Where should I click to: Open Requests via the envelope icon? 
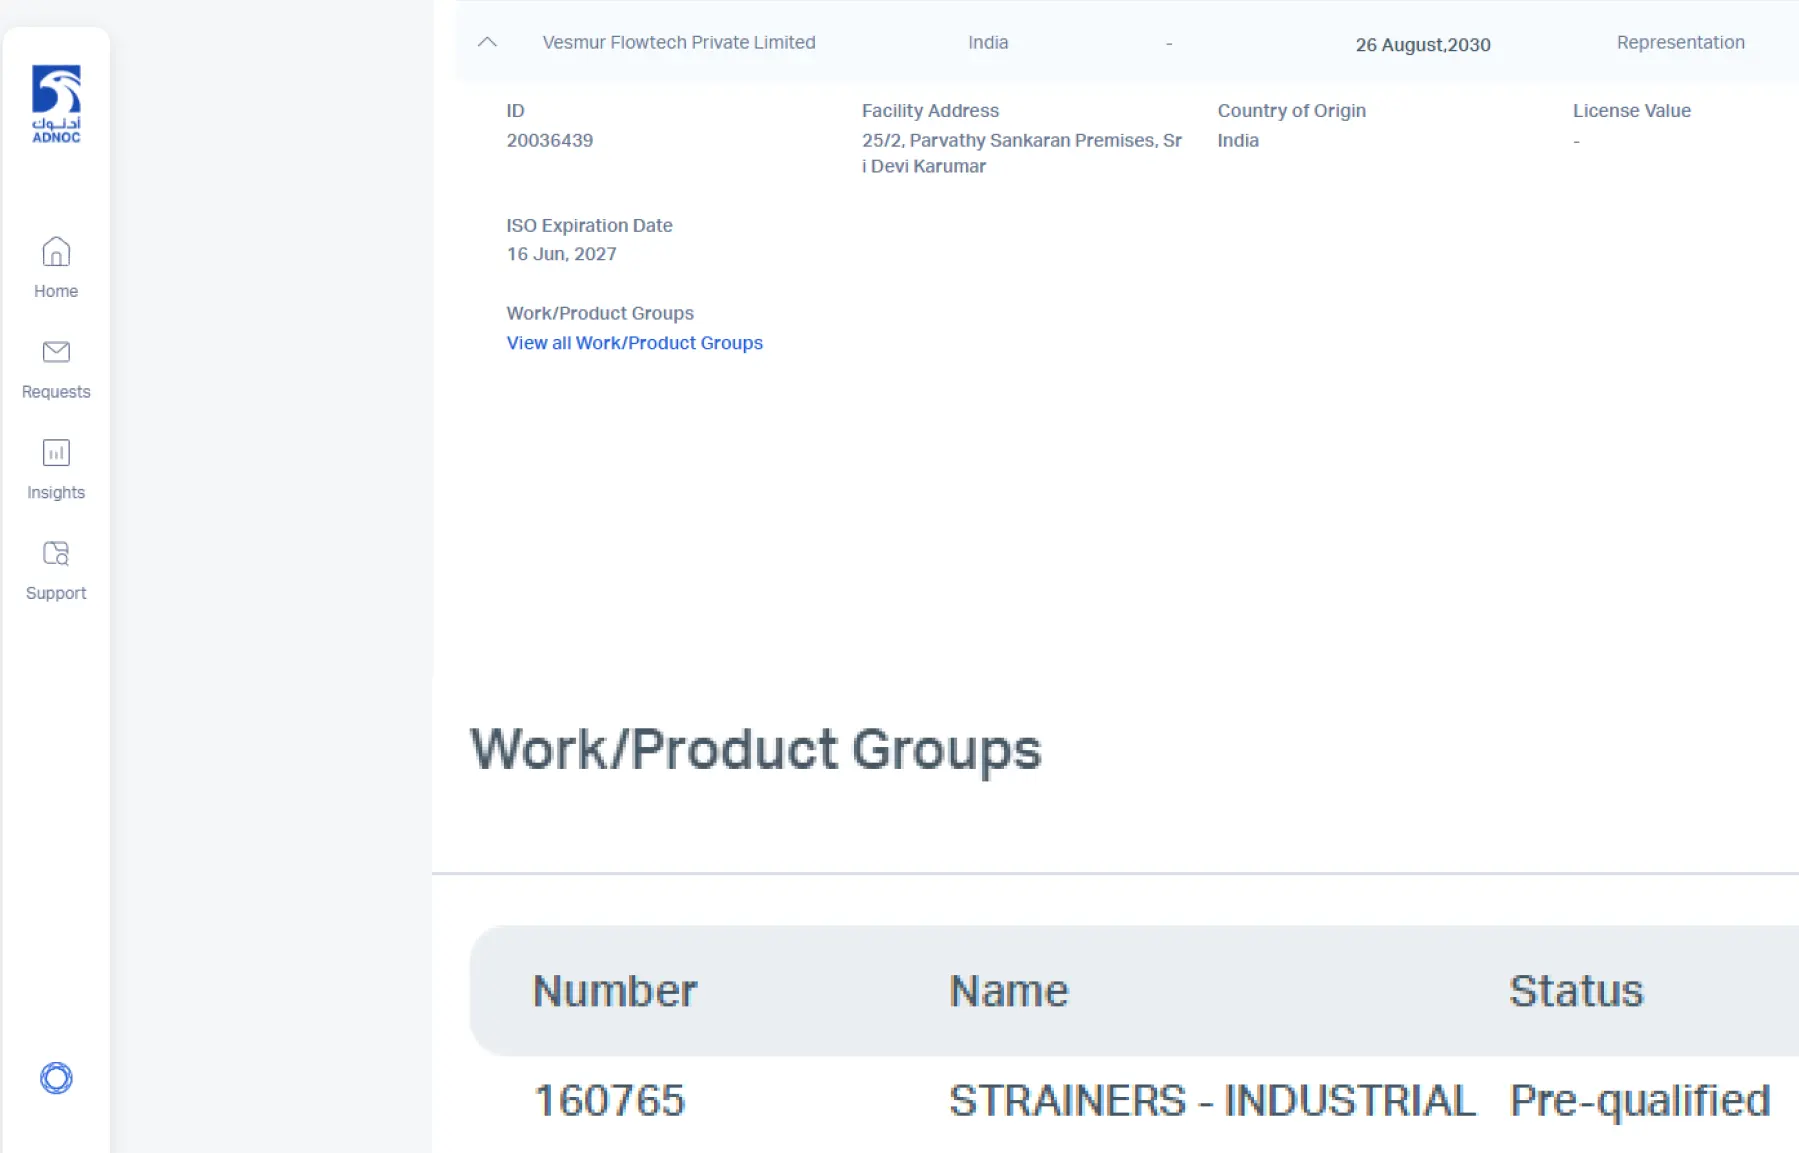[56, 352]
